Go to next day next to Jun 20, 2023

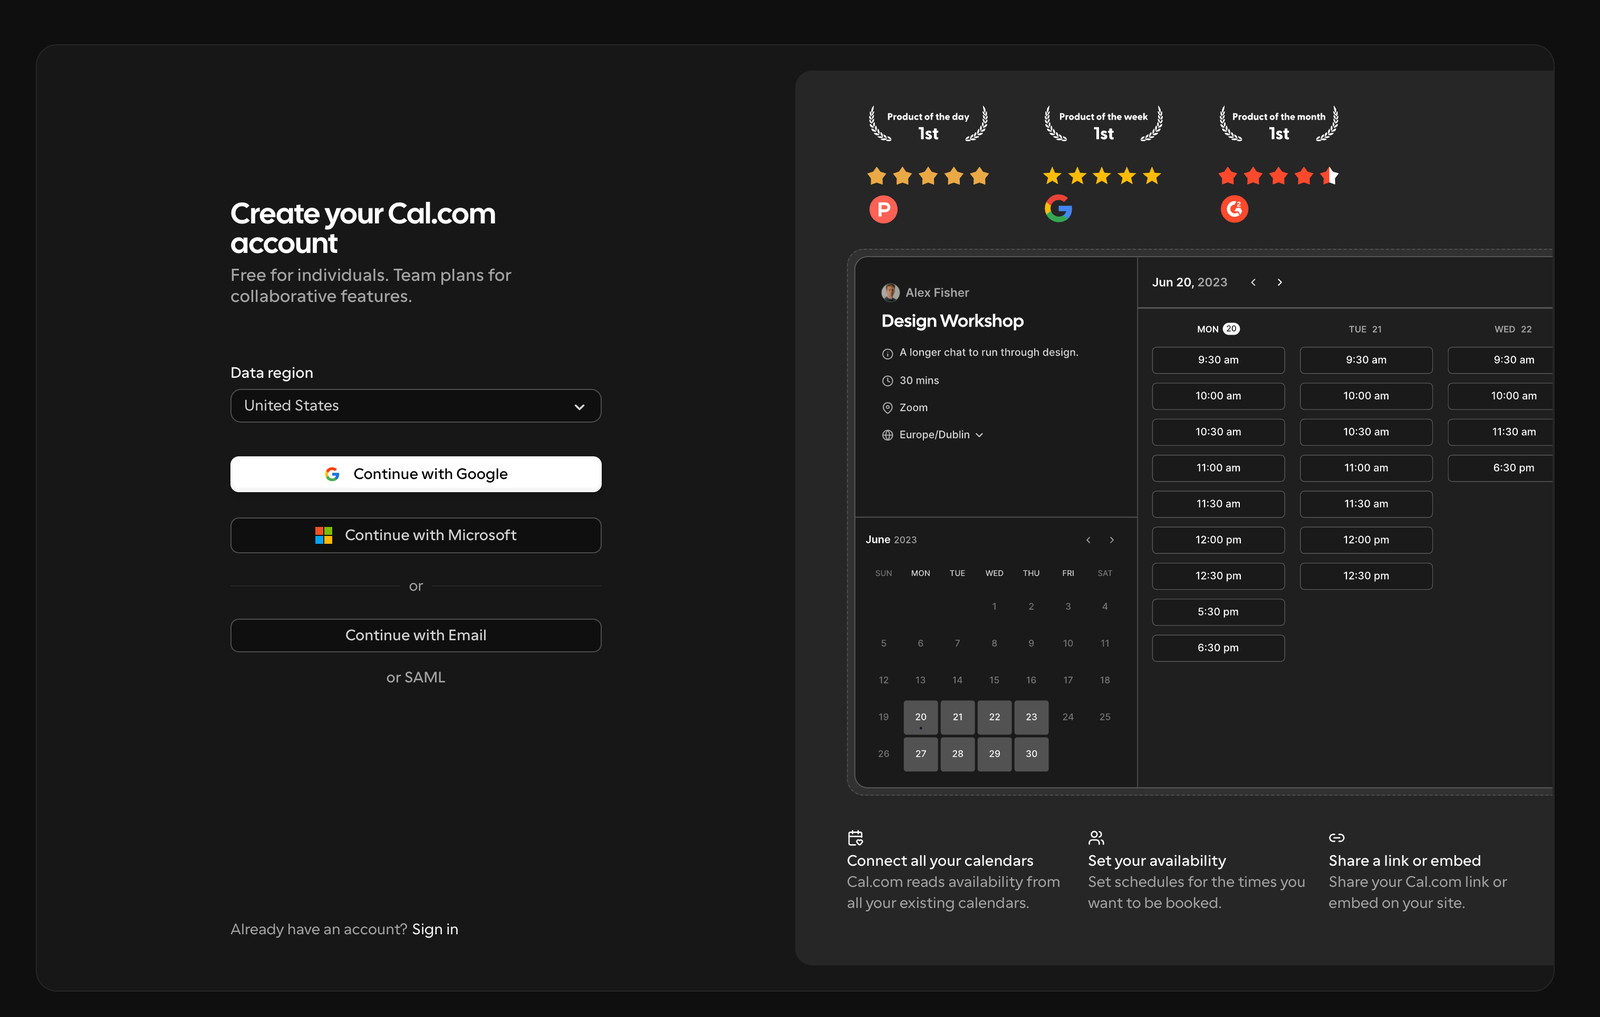1279,282
